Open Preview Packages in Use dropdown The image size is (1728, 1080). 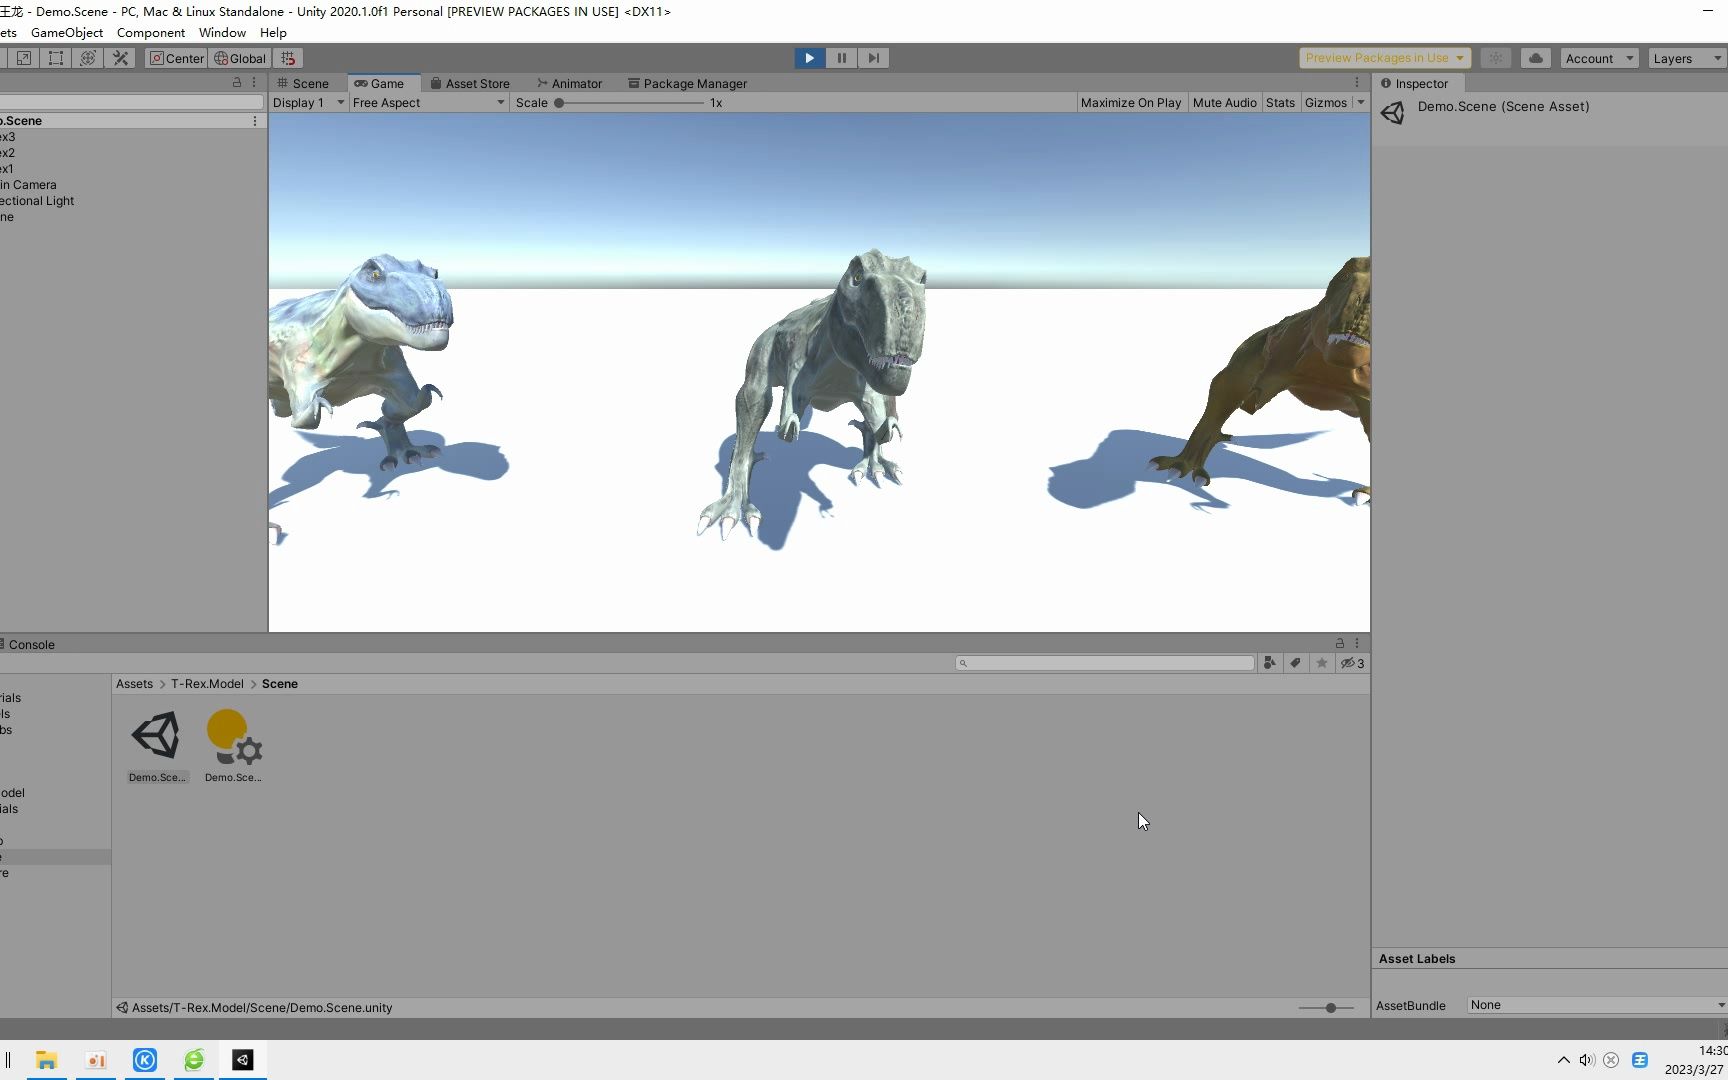point(1385,58)
